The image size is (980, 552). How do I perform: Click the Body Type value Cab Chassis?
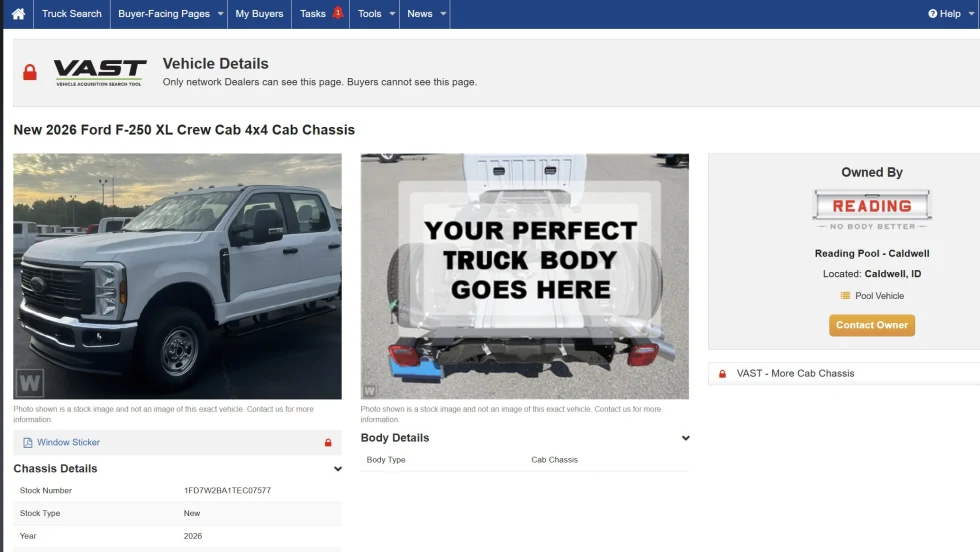[x=554, y=459]
